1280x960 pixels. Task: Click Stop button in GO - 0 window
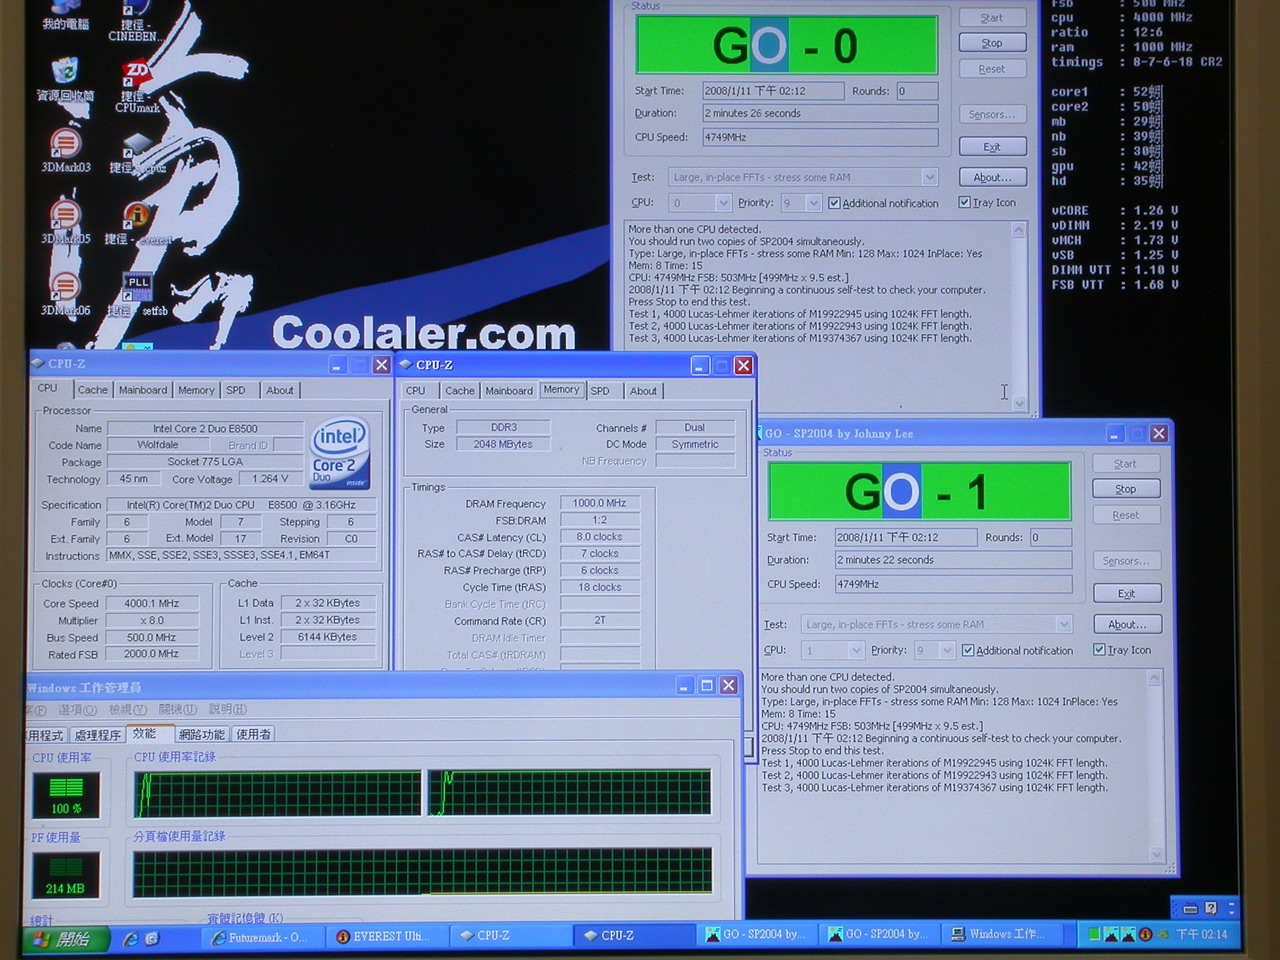(992, 43)
